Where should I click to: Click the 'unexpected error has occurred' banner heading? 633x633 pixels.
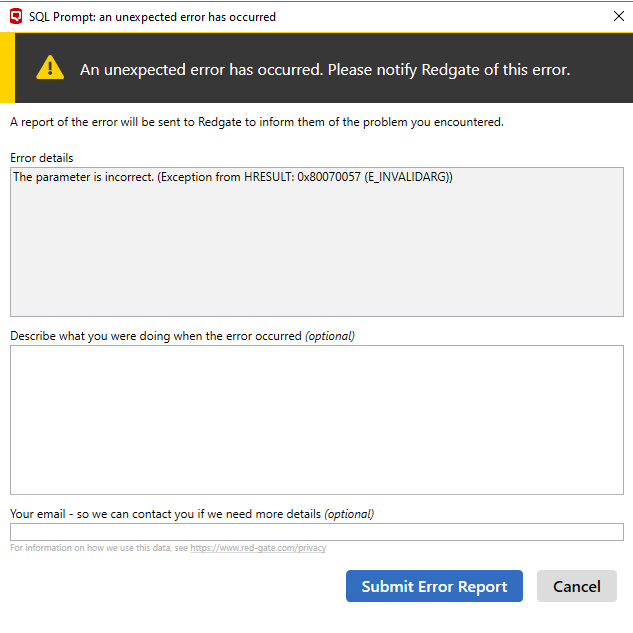pyautogui.click(x=324, y=69)
